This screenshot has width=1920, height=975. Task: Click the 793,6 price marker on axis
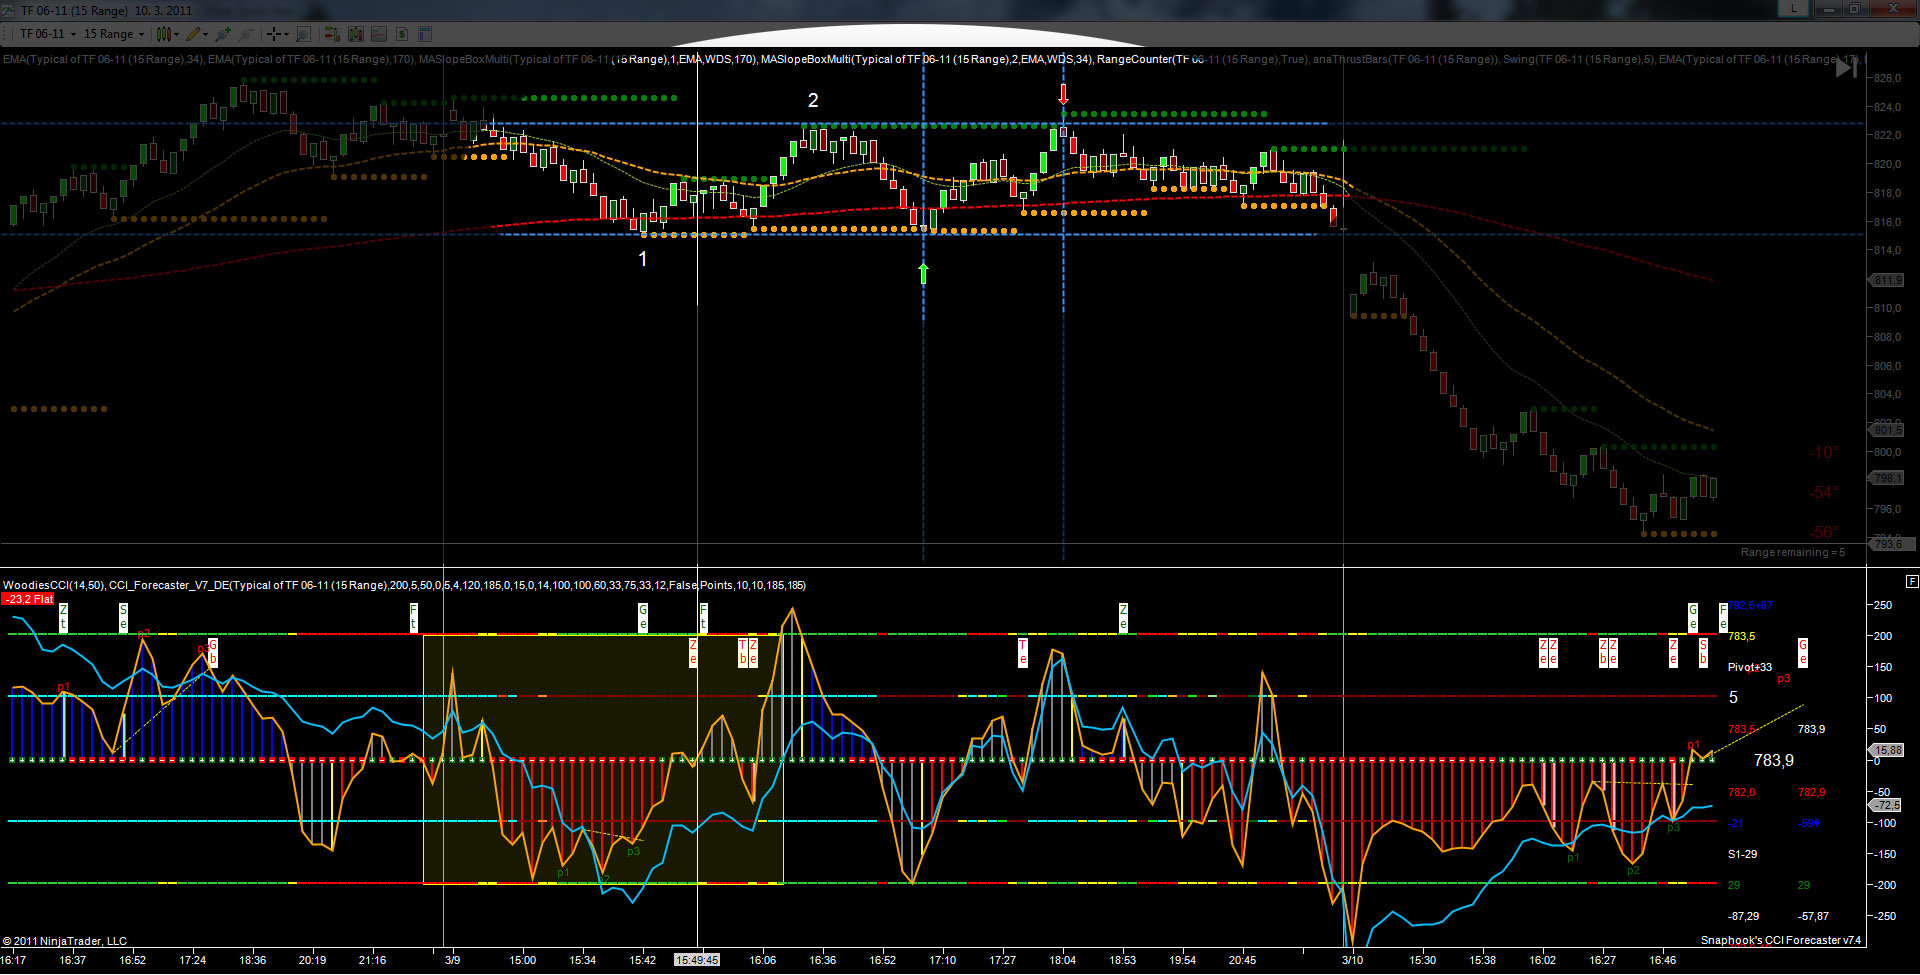[x=1887, y=544]
